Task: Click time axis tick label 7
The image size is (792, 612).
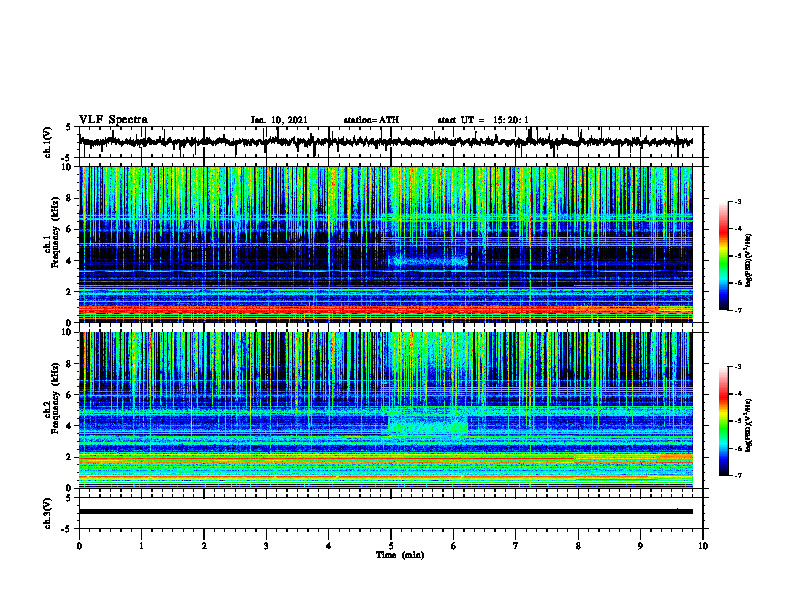Action: [516, 546]
